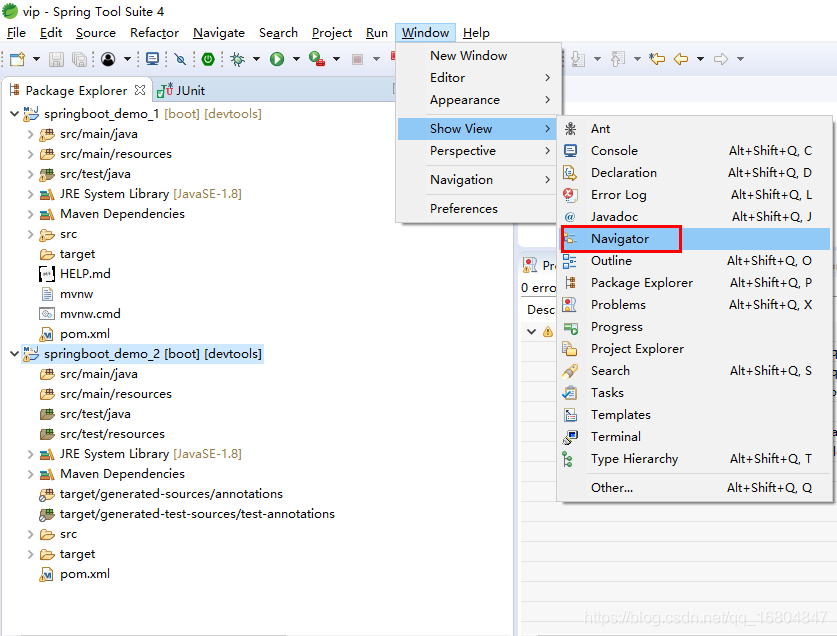Open Other... views dialog entry

(x=693, y=488)
